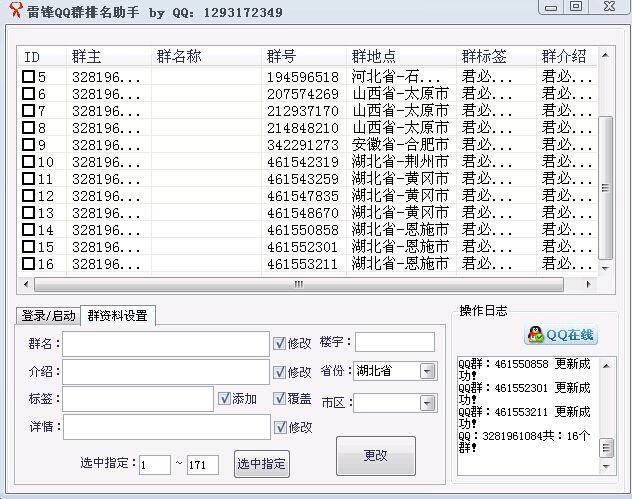Sort table by ID column header
Screen dimensions: 632x499
point(42,56)
